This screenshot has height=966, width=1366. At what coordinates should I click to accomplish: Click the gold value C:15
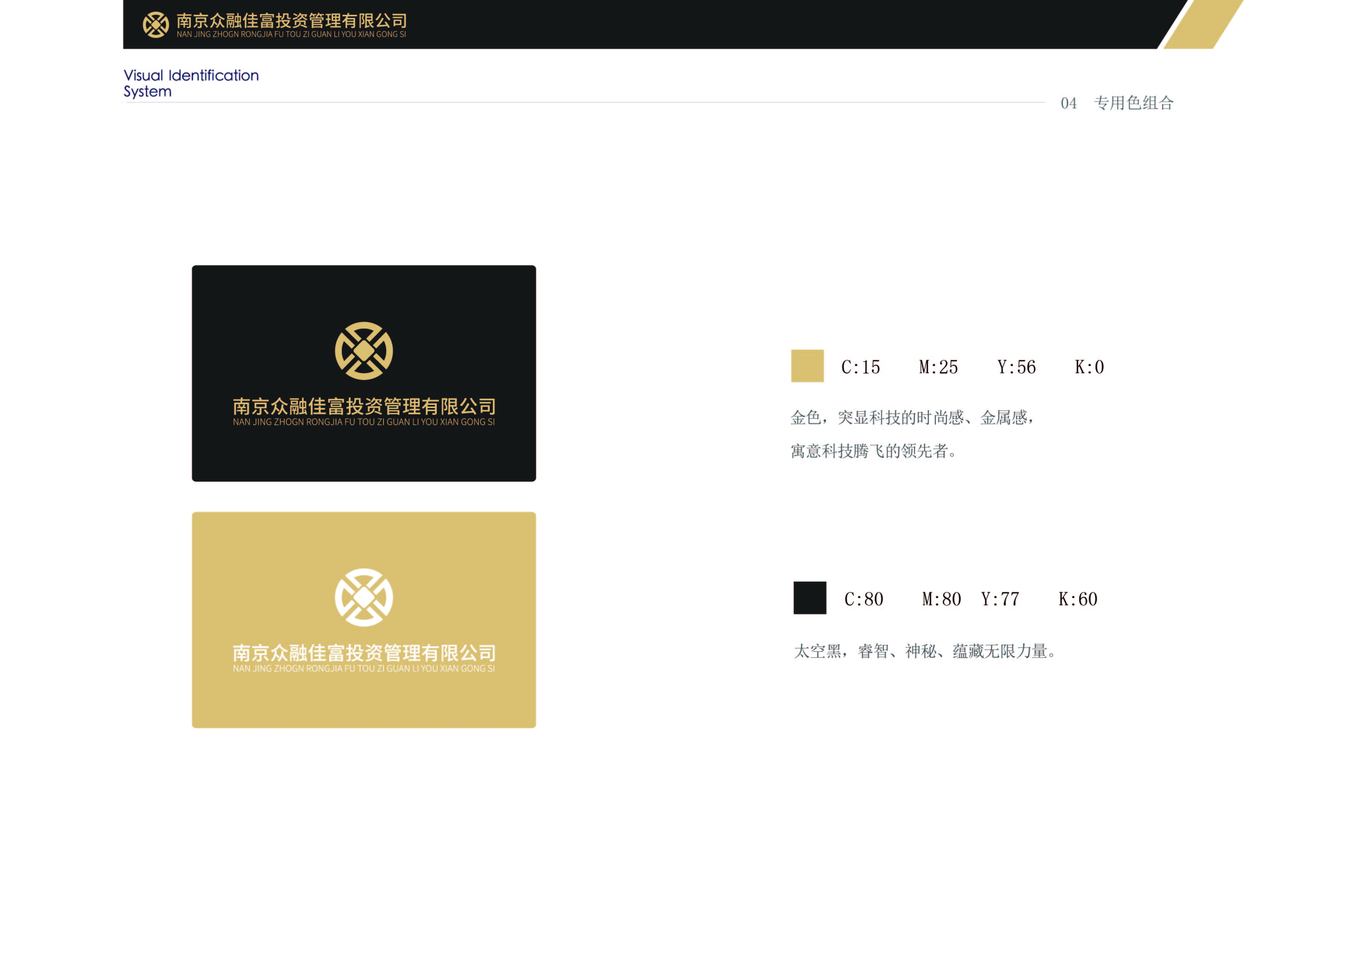861,367
